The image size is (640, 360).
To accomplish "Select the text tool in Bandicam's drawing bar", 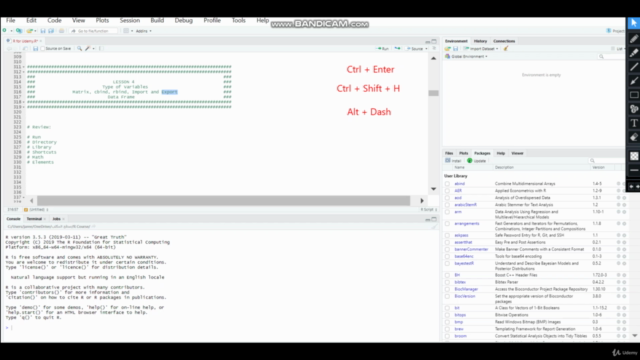I will (634, 123).
